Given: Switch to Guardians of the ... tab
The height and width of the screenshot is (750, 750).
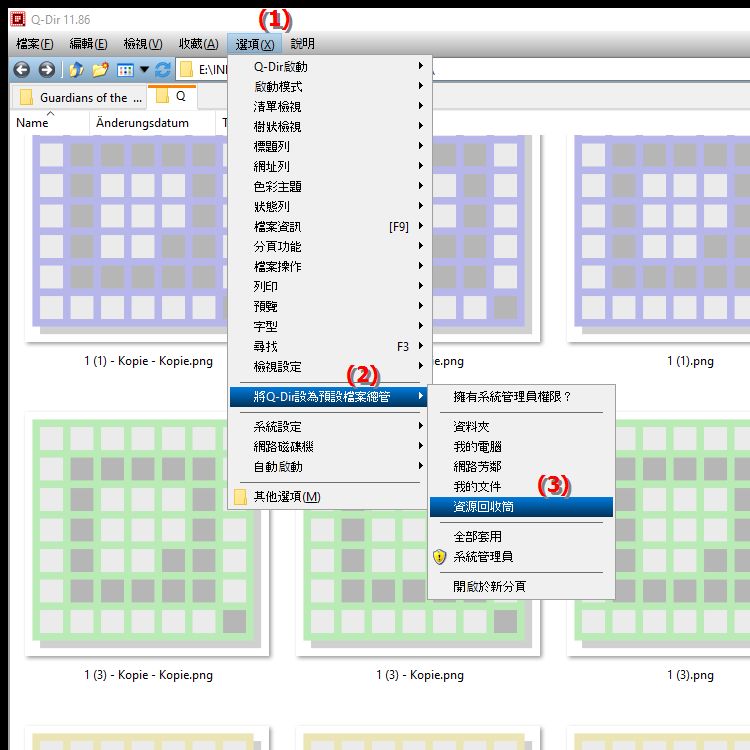Looking at the screenshot, I should tap(80, 98).
